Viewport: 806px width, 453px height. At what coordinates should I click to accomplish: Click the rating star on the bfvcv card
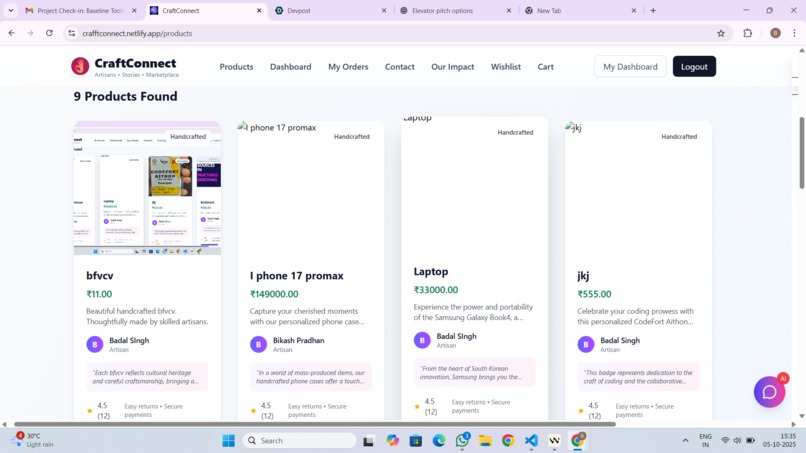pyautogui.click(x=90, y=410)
